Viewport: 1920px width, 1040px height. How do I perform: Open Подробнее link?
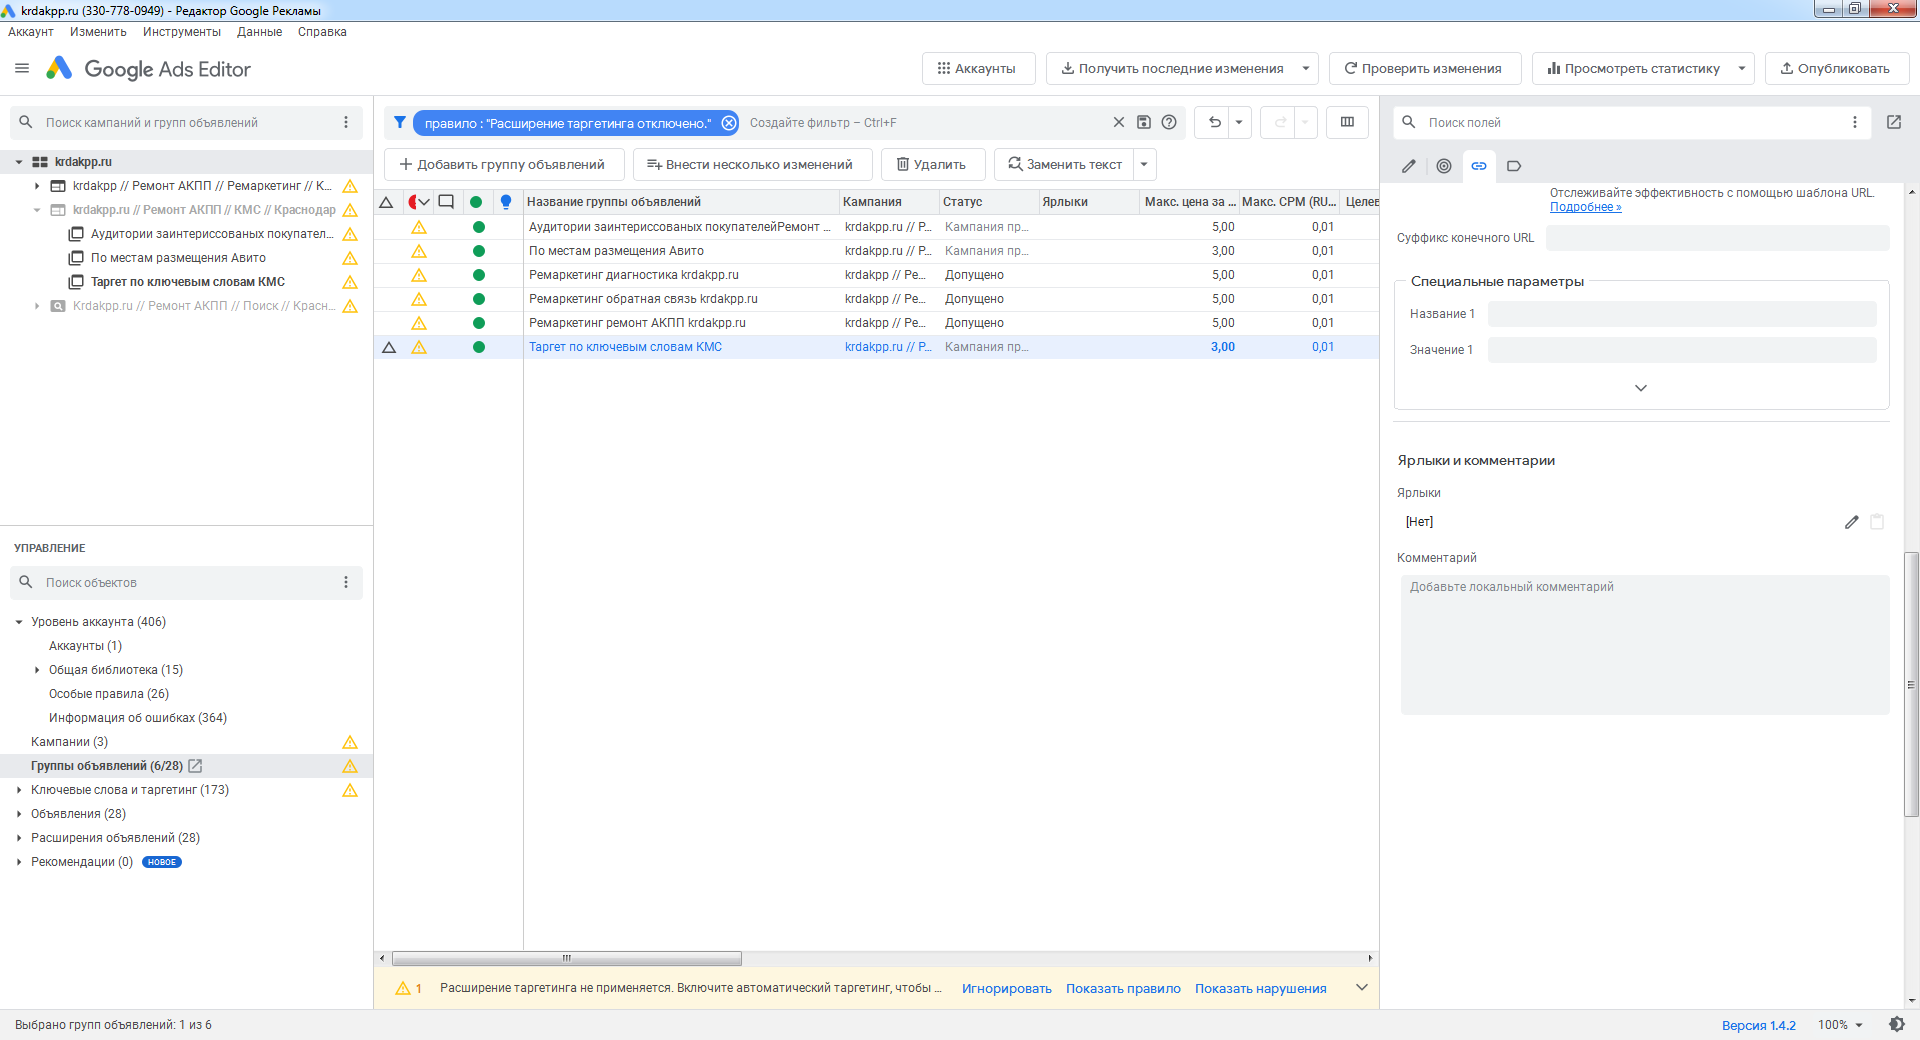click(x=1585, y=207)
